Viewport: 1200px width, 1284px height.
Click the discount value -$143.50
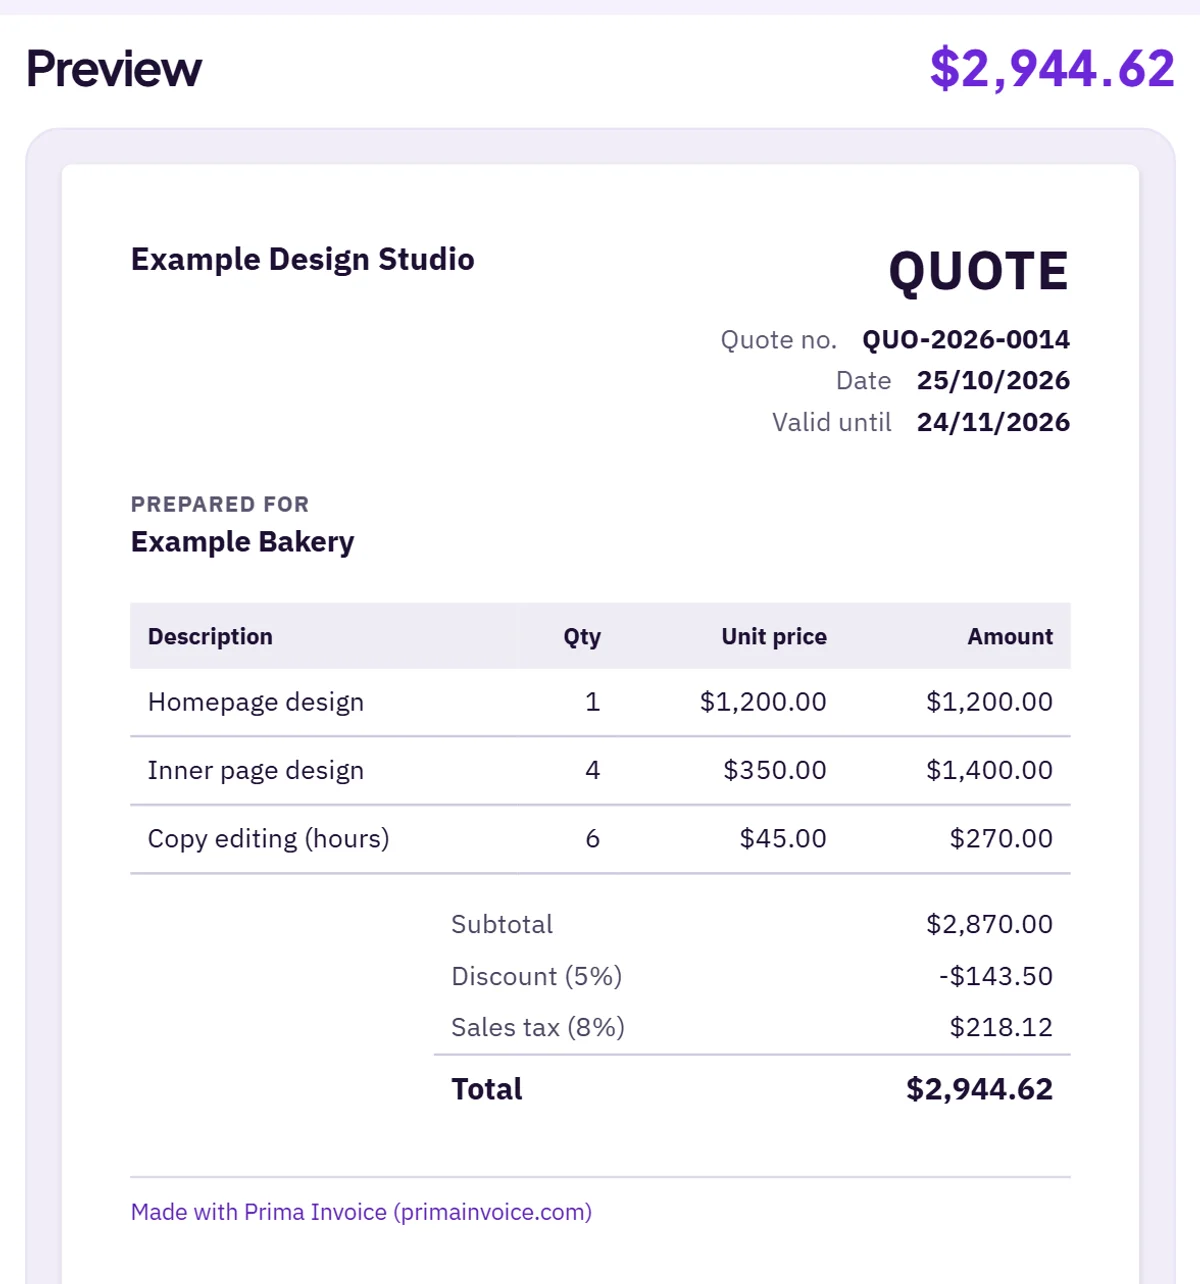coord(996,977)
